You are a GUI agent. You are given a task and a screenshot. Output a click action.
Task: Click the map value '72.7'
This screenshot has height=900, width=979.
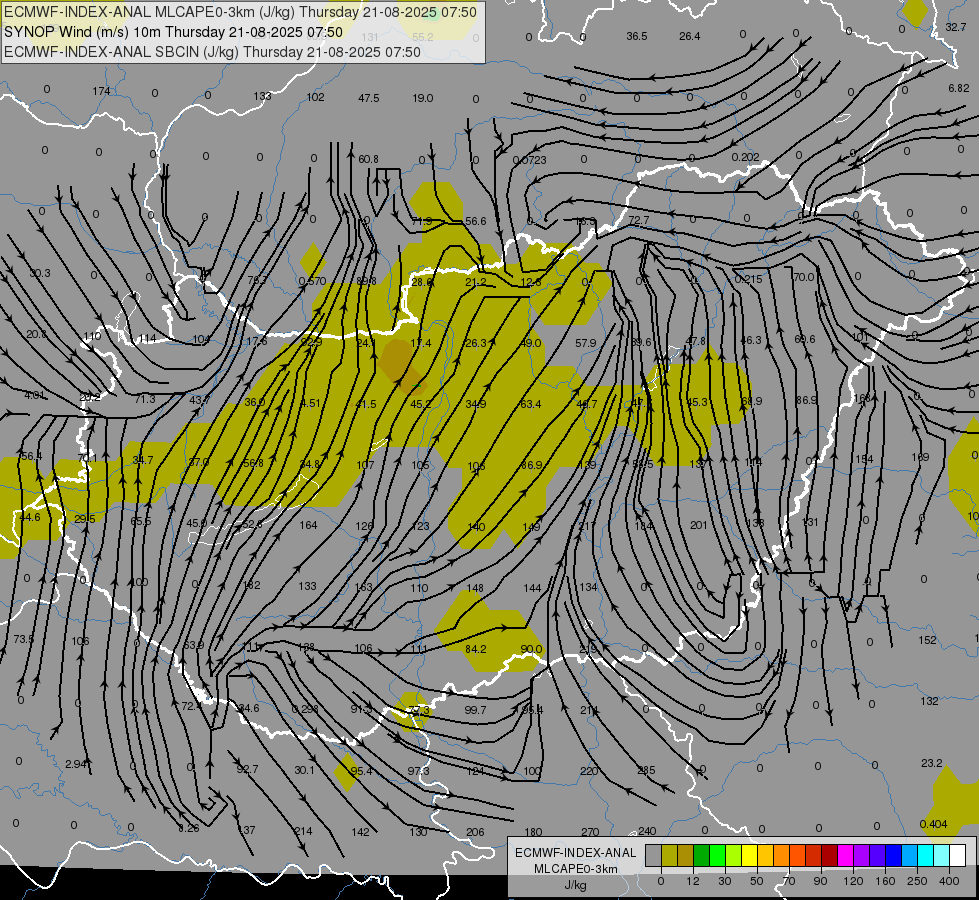pos(639,220)
